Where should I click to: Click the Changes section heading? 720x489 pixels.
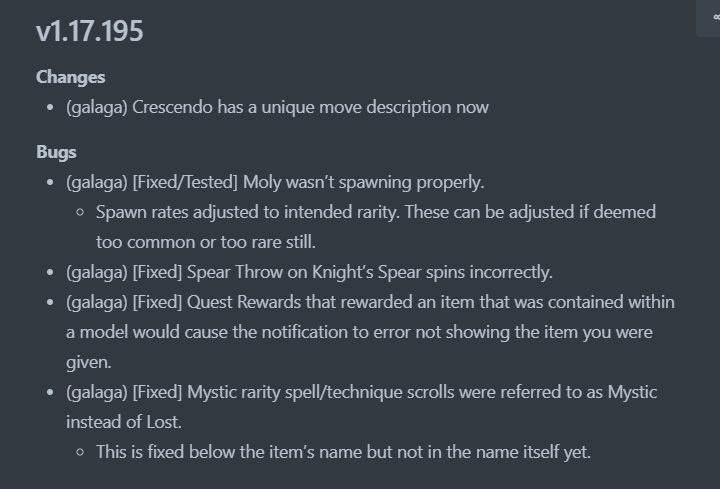pyautogui.click(x=71, y=77)
